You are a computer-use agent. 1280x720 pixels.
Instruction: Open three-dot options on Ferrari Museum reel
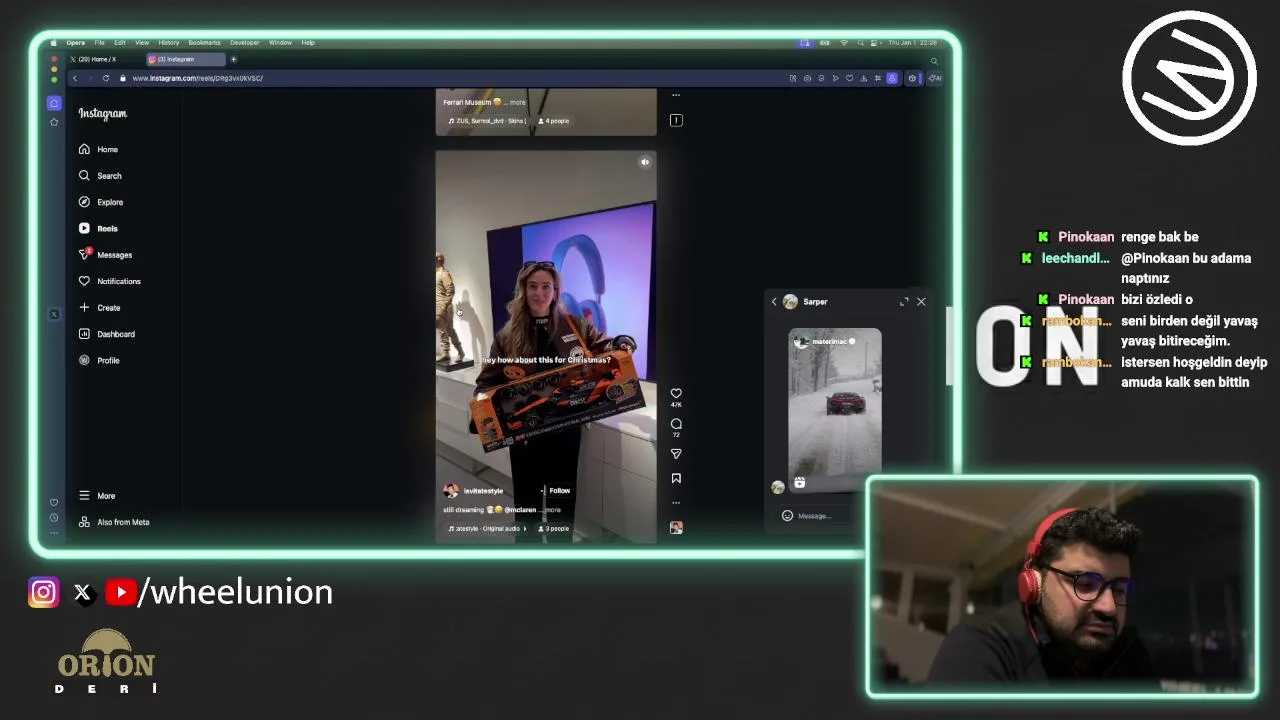click(x=676, y=95)
